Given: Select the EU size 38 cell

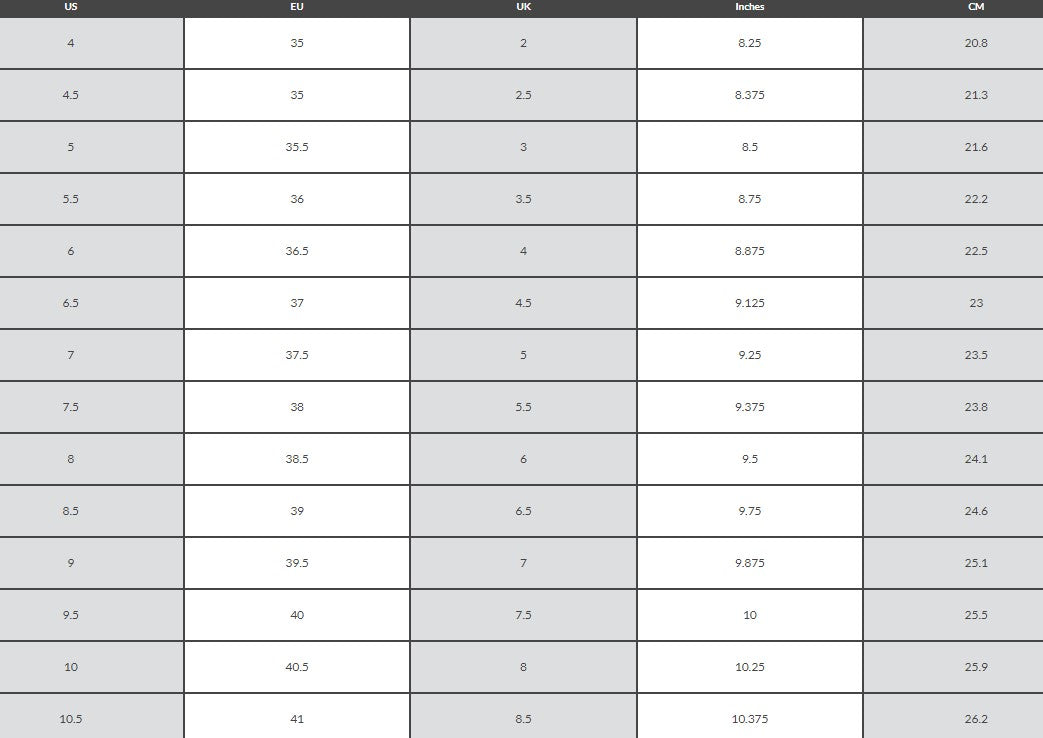Looking at the screenshot, I should 297,407.
